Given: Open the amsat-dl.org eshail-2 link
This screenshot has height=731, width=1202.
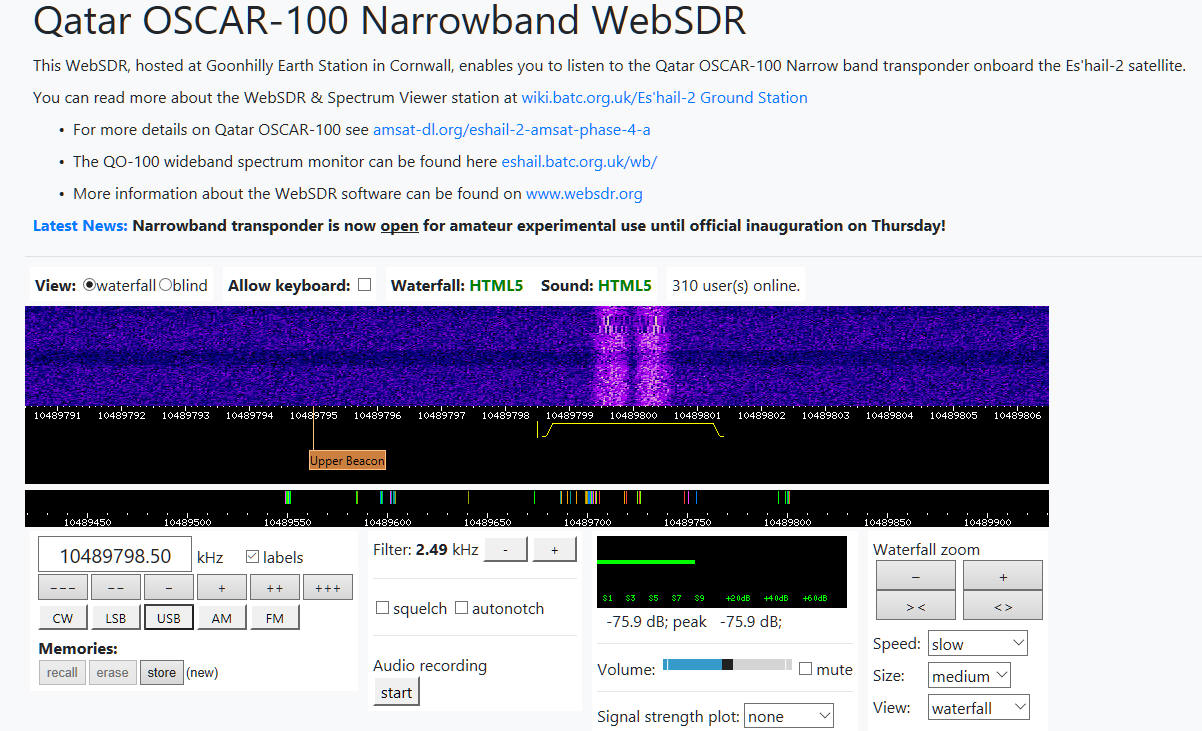Looking at the screenshot, I should coord(512,130).
